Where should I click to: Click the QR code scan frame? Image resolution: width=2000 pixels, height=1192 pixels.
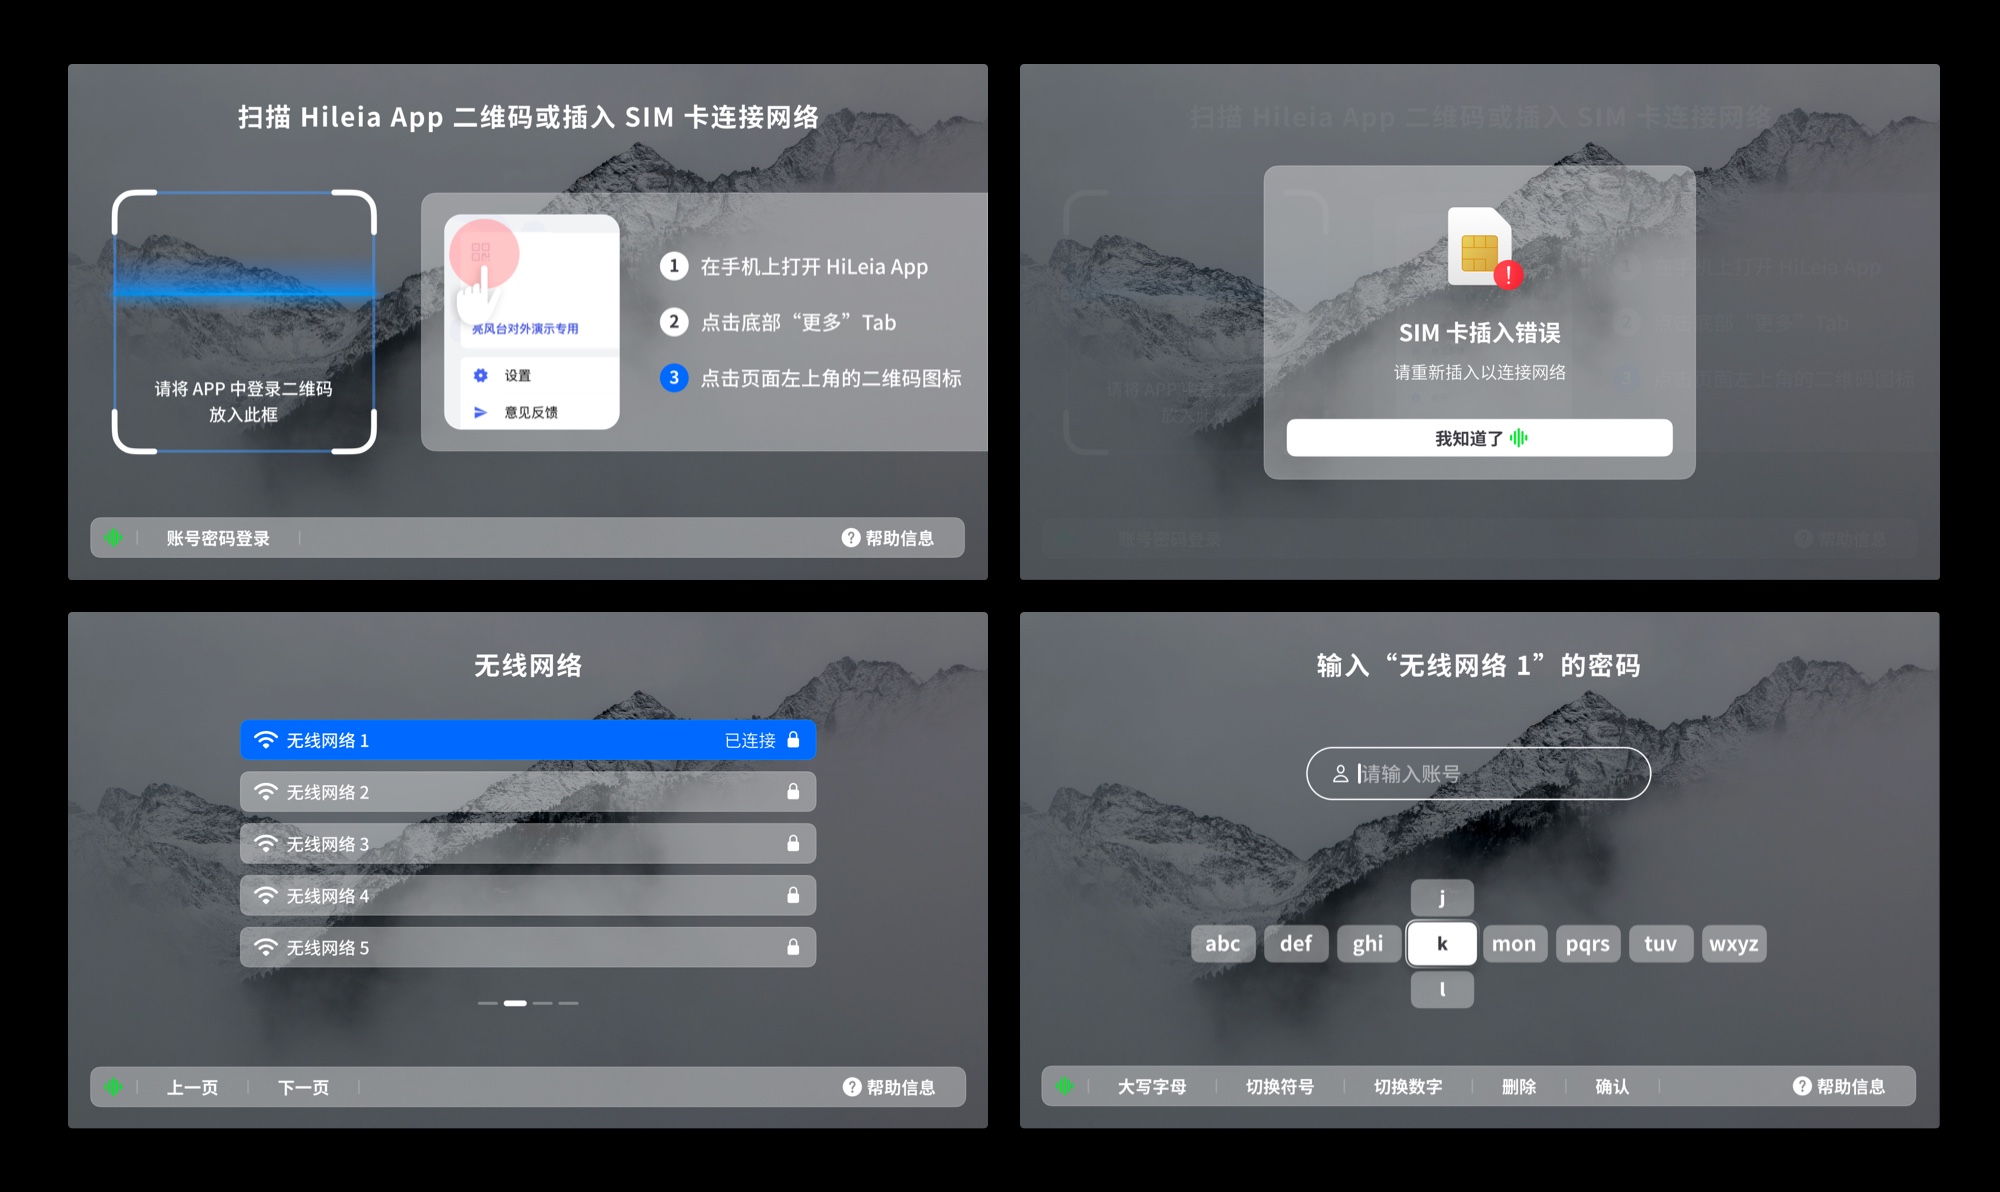click(244, 322)
